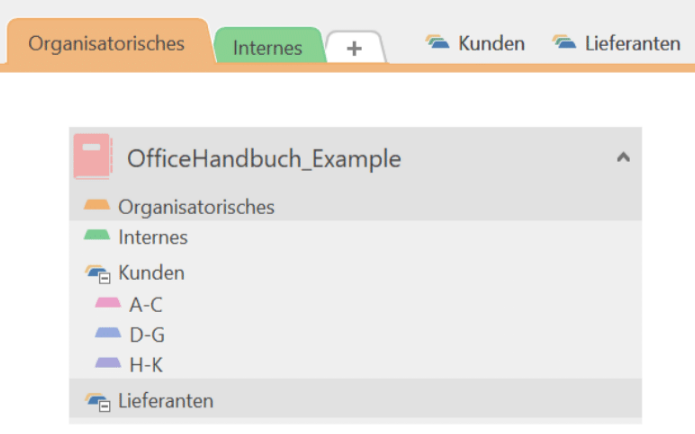Switch to the Internes tab

pos(267,47)
